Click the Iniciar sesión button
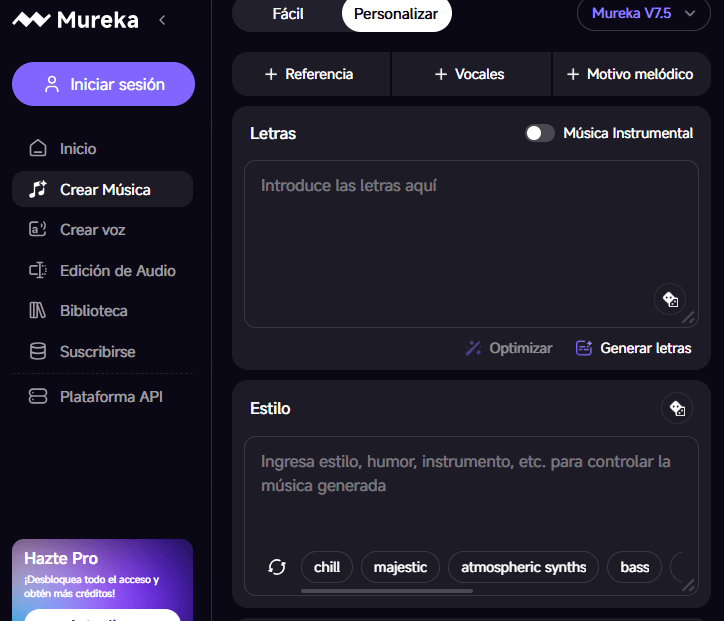 [x=103, y=84]
